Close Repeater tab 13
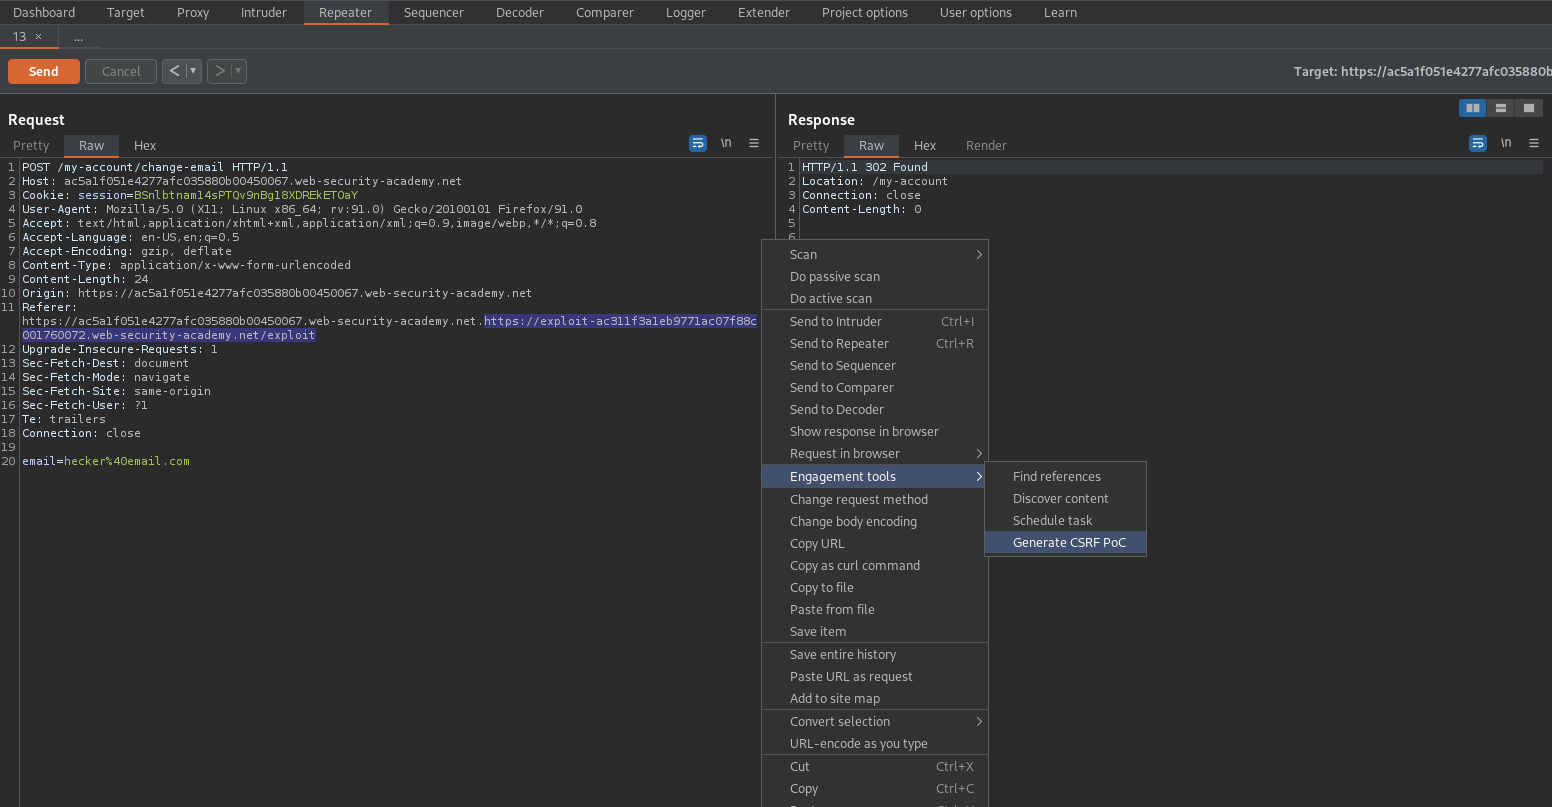The width and height of the screenshot is (1552, 807). (39, 36)
